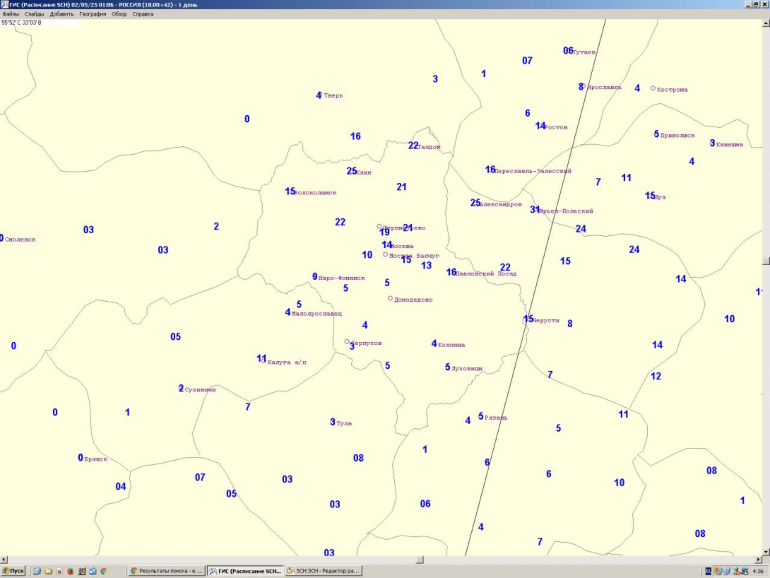This screenshot has height=578, width=770.
Task: Click the ГИС application icon in title bar
Action: [4, 5]
